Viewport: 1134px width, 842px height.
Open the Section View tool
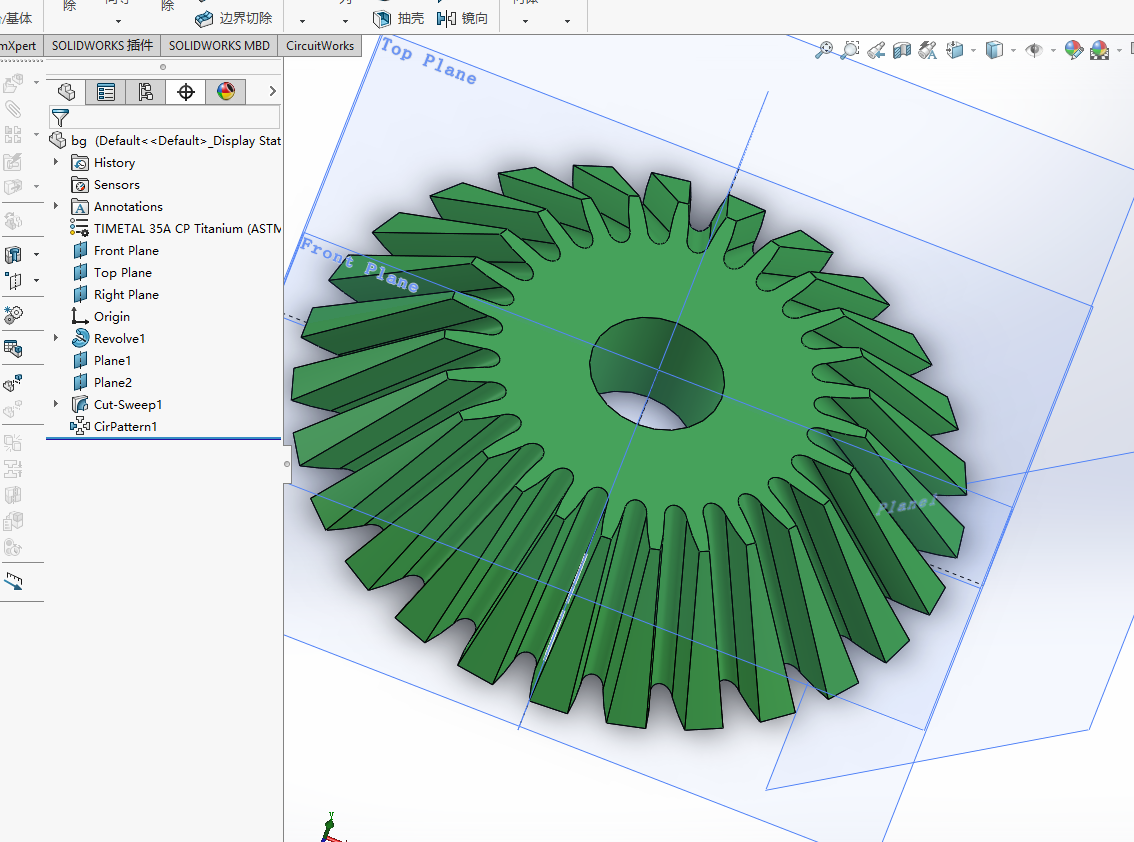pos(902,49)
